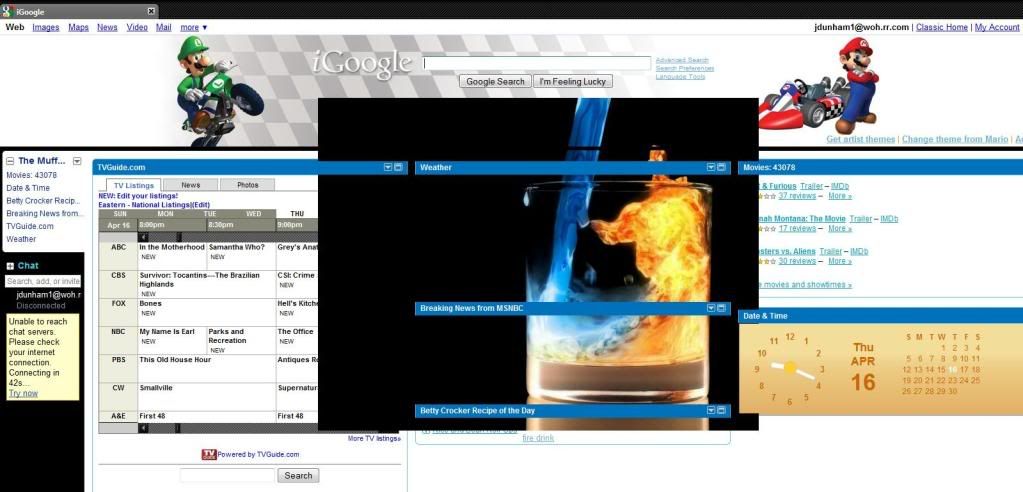Screen dimensions: 1023x492
Task: Collapse The Muff... tab in sidebar
Action: coord(10,161)
